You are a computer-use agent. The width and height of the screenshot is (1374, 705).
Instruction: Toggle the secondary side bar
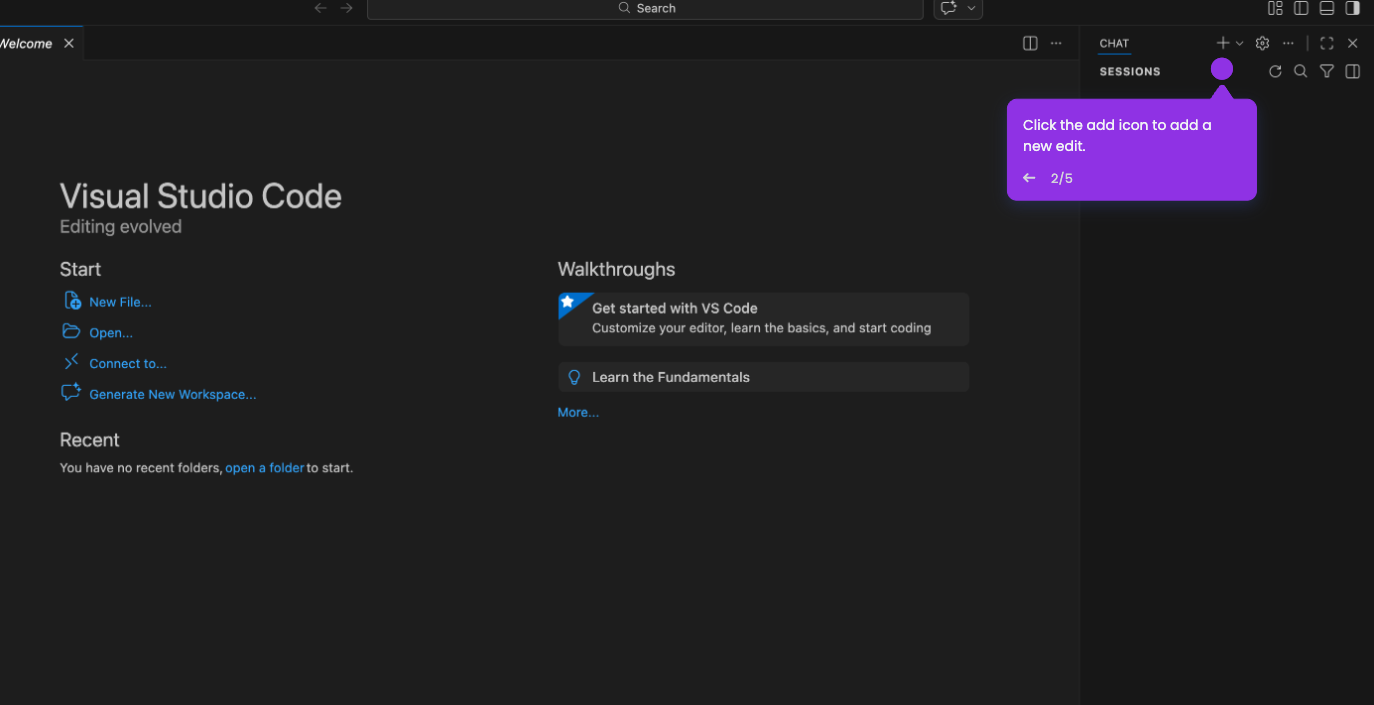1353,8
